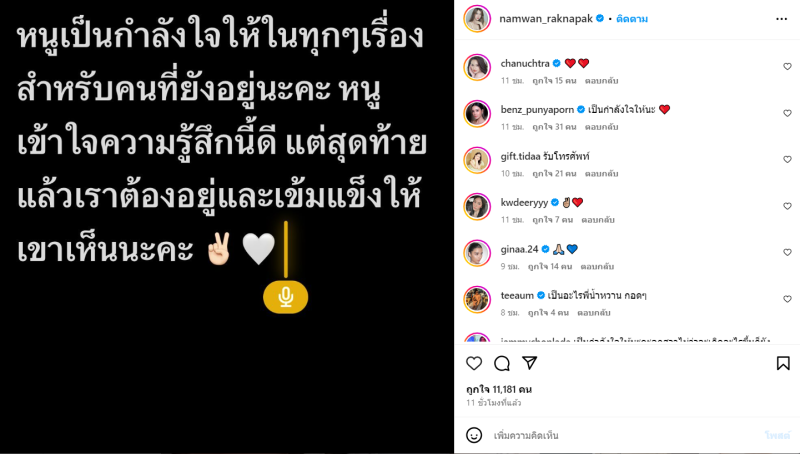Like gift.tidaa's comment heart
This screenshot has height=454, width=800.
(787, 159)
